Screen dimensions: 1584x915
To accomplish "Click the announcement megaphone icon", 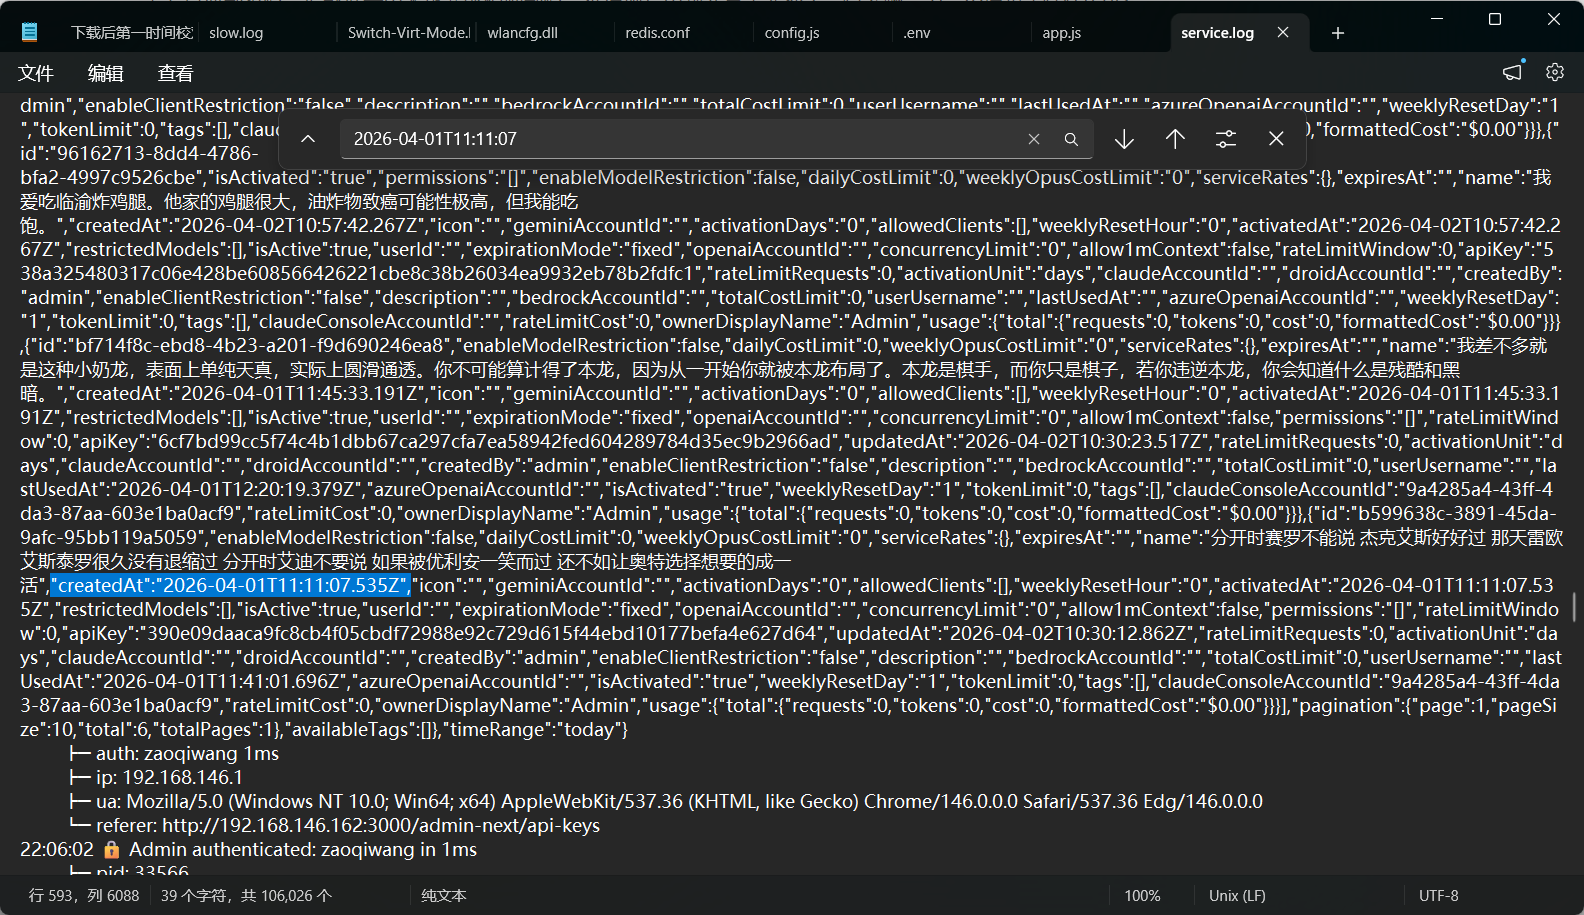I will [x=1512, y=72].
